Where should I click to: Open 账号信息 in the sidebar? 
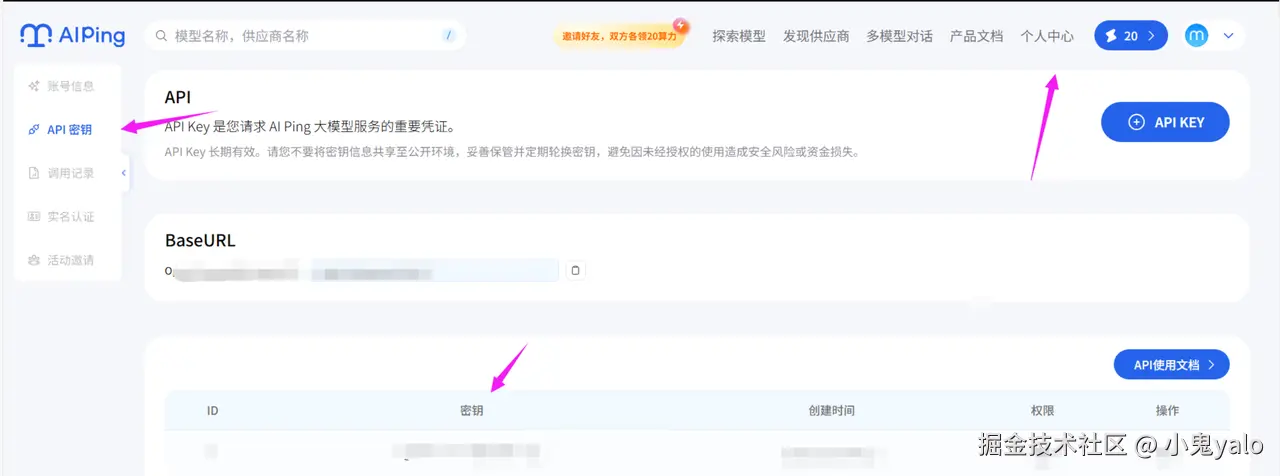tap(62, 86)
